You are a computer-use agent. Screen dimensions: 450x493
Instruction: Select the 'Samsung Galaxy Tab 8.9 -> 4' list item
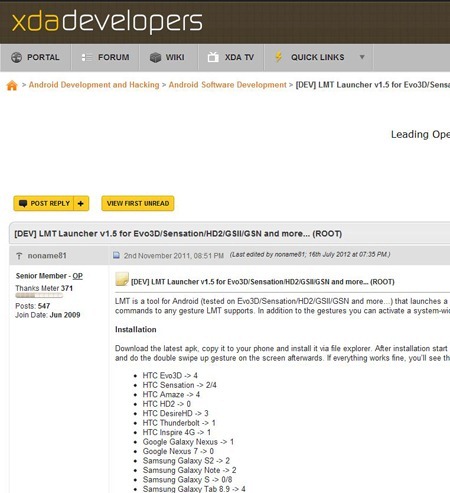(194, 489)
